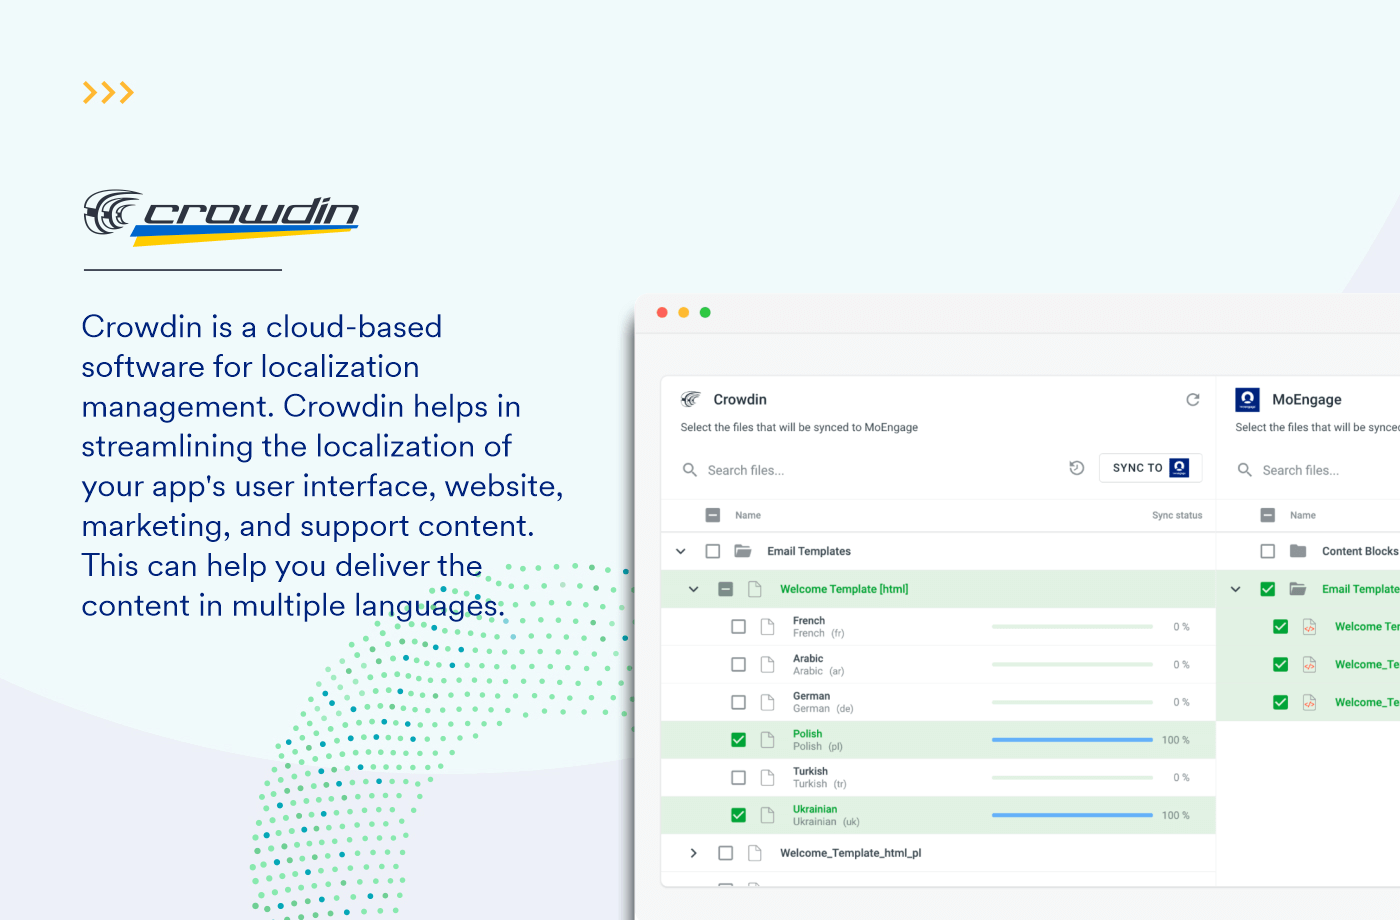
Task: Click the search magnifier in Crowdin panel
Action: click(x=689, y=469)
